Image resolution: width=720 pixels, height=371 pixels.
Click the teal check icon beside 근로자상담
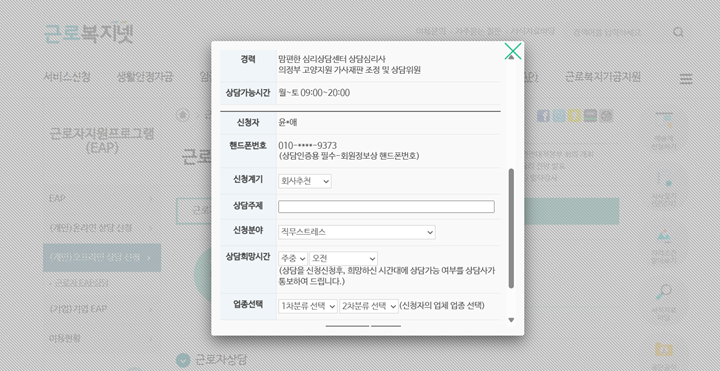[183, 360]
